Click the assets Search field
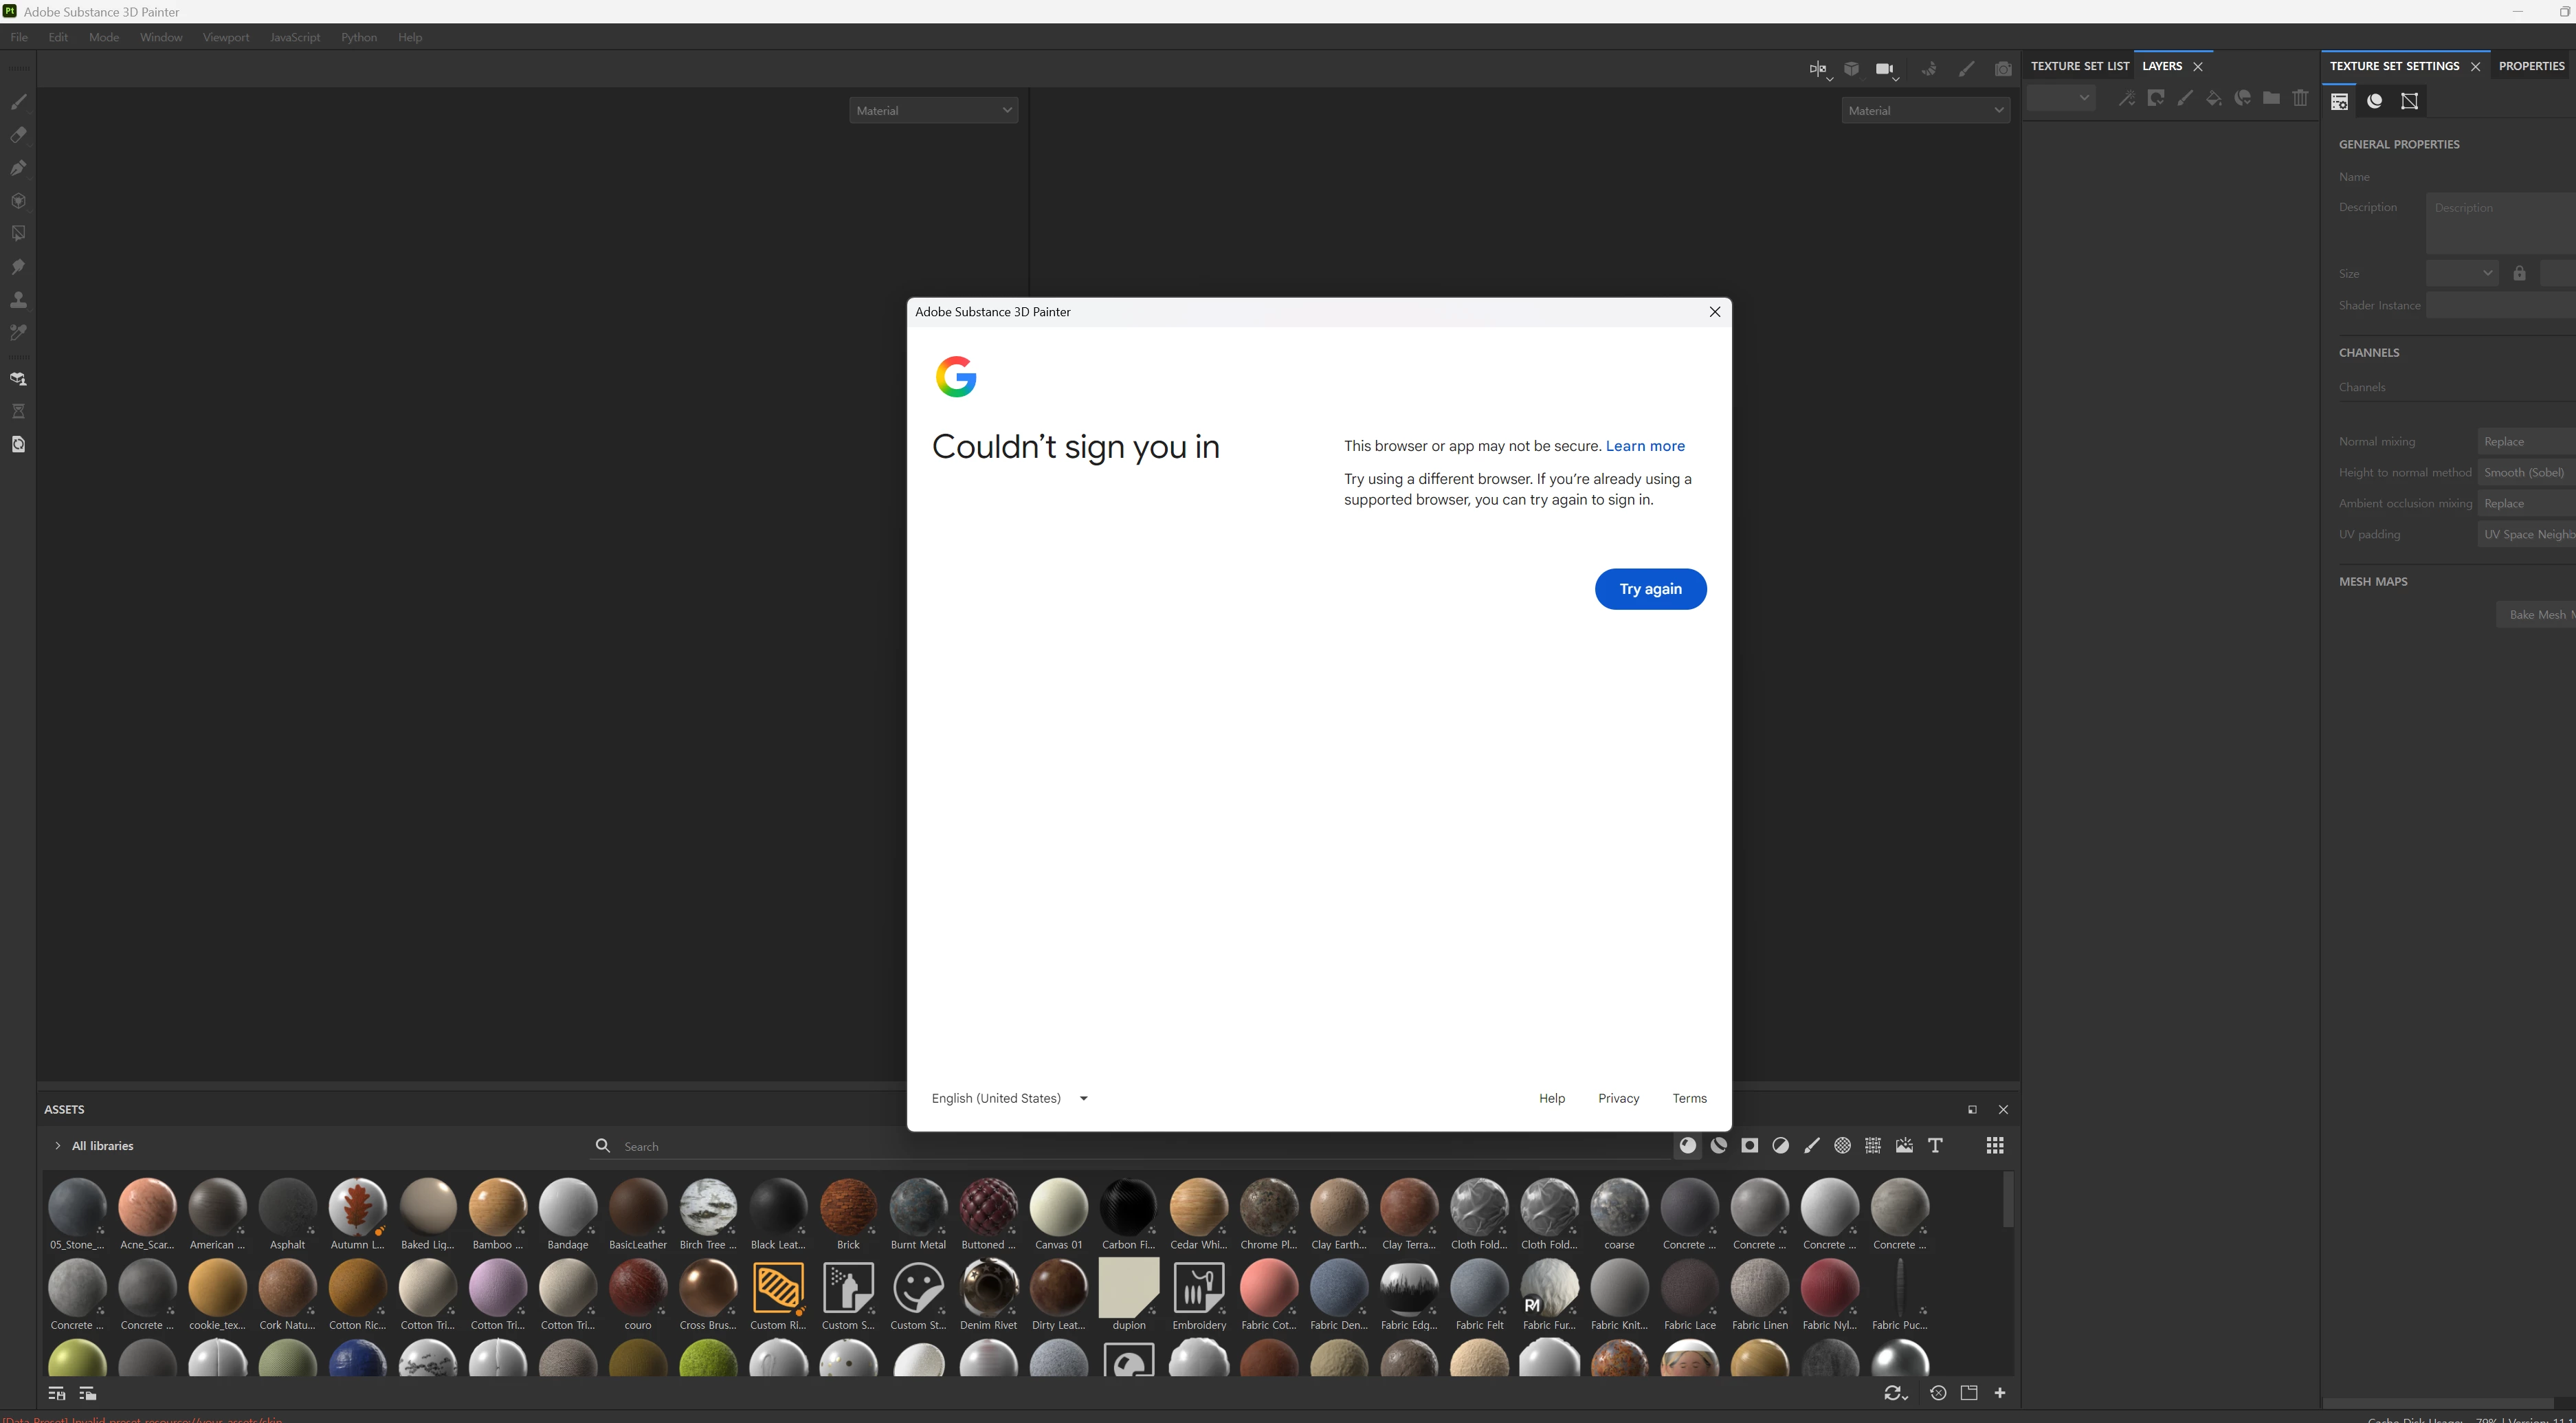 click(x=1130, y=1147)
